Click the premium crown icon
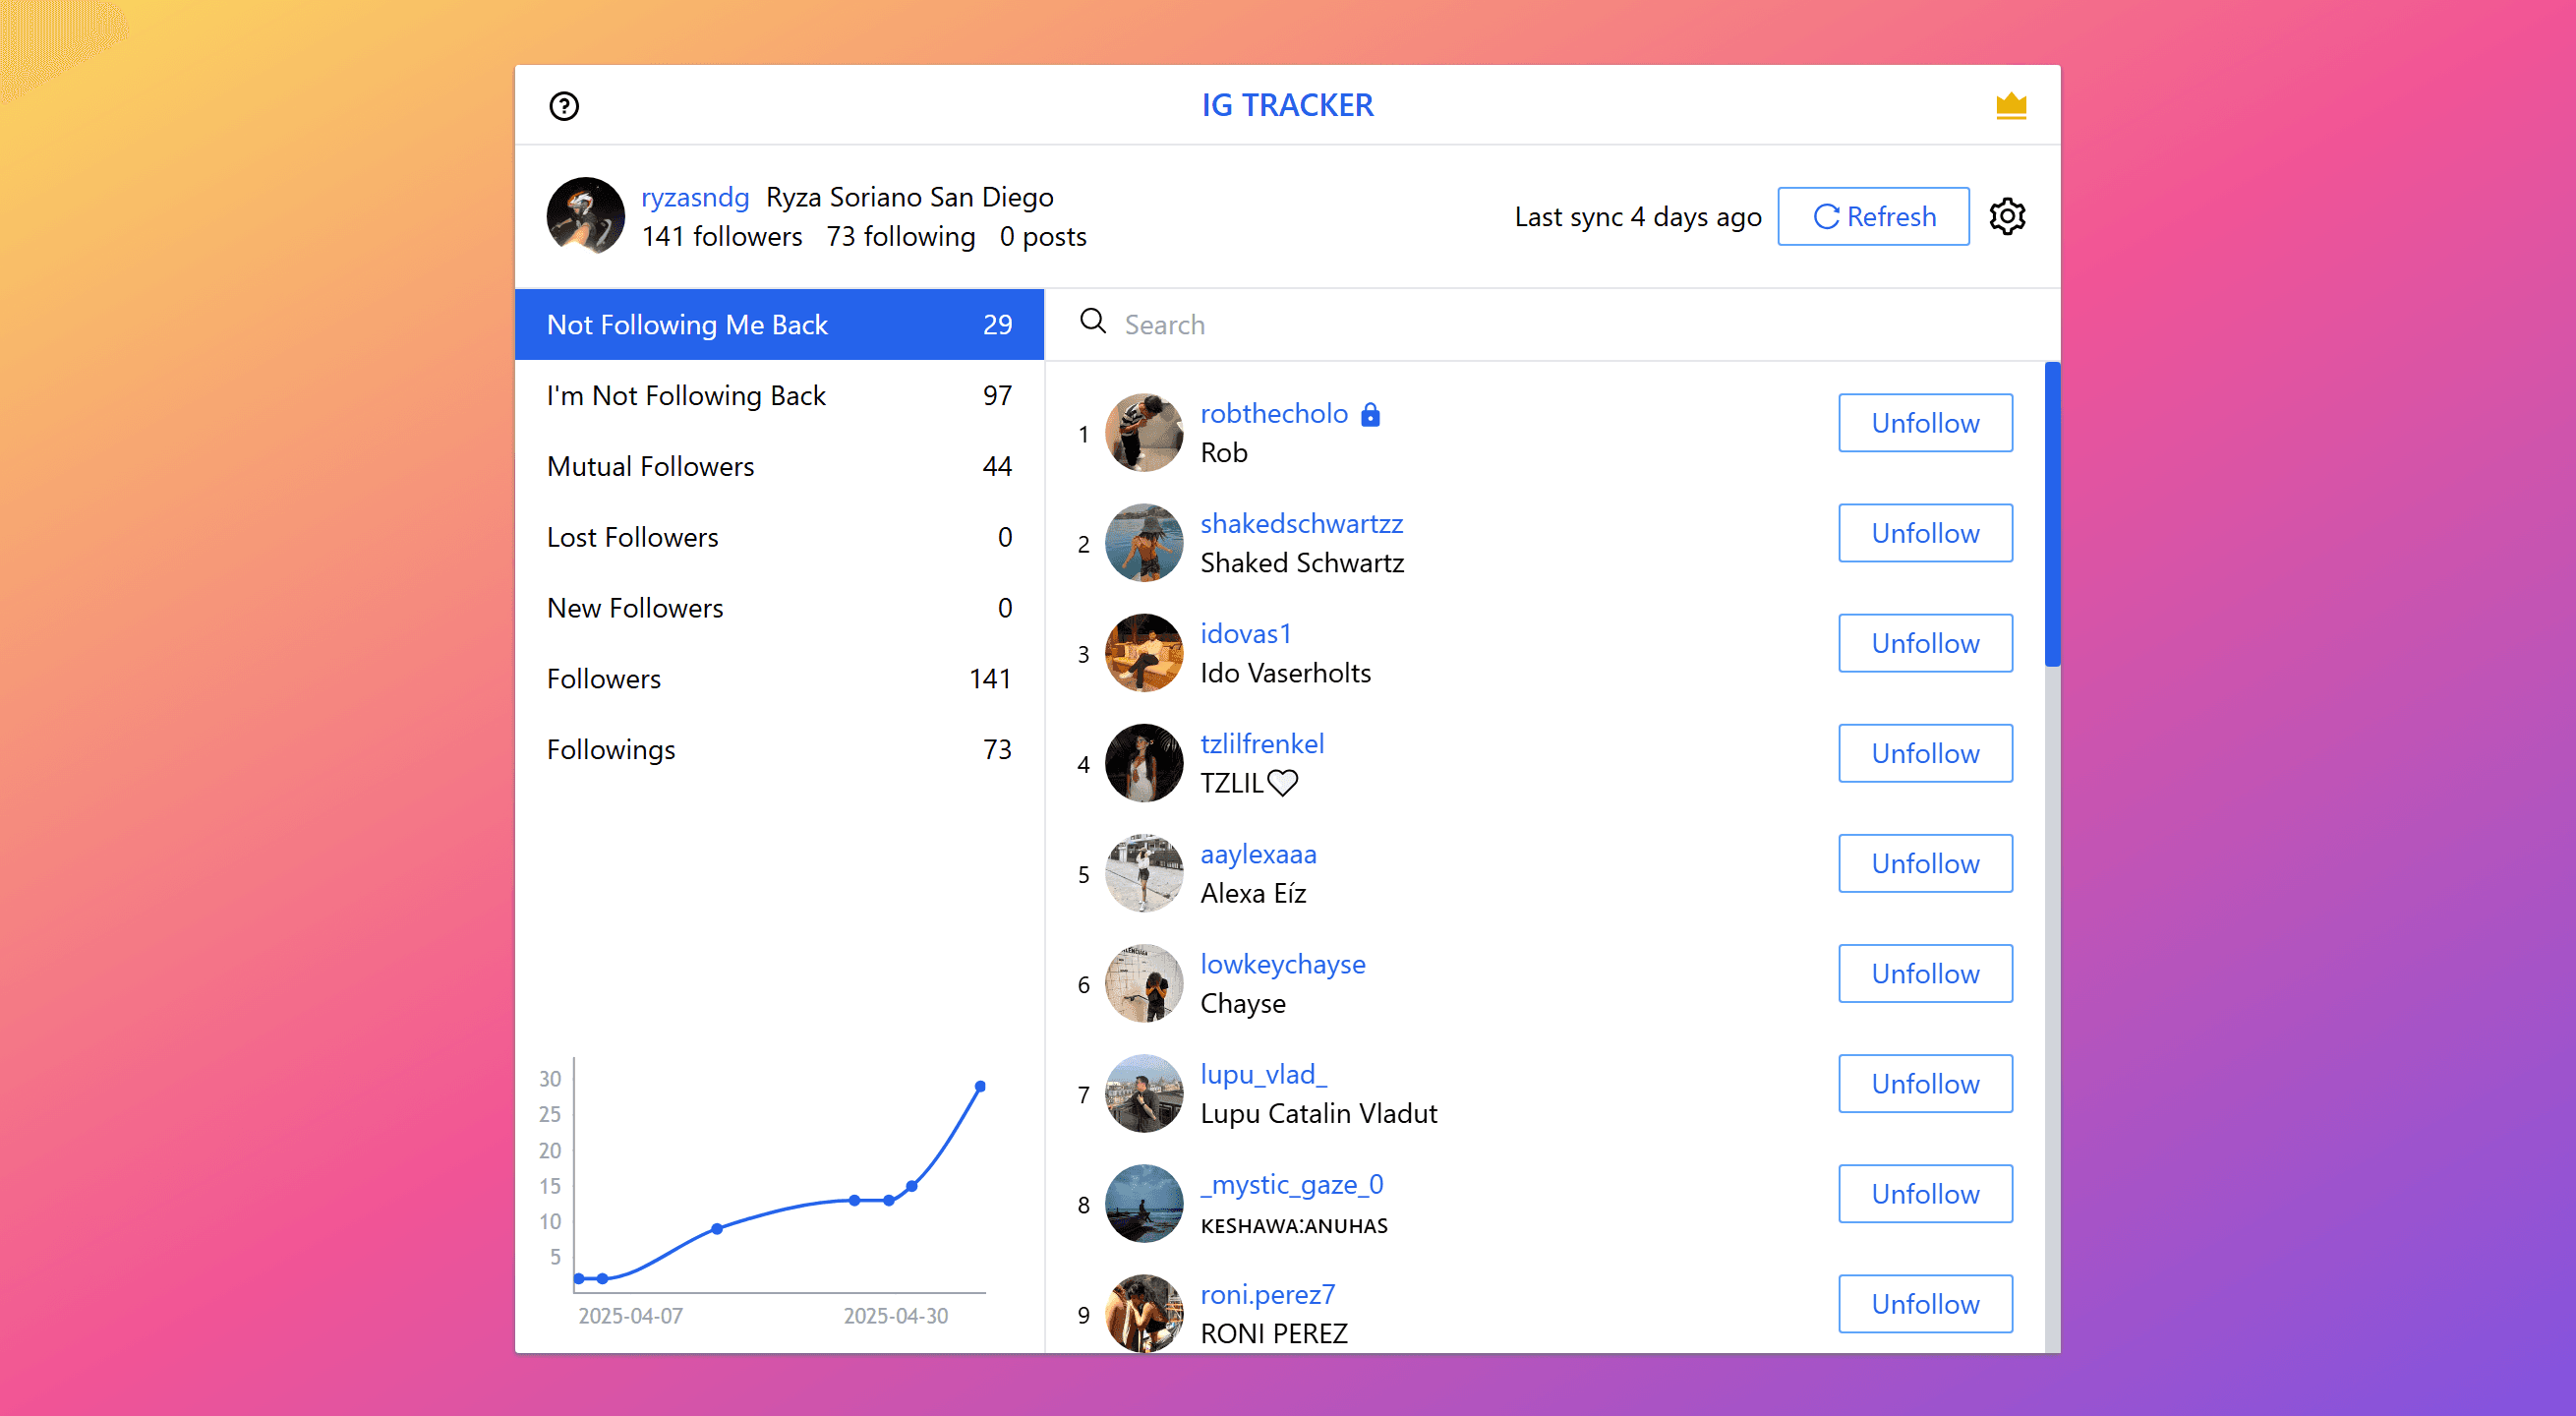 pyautogui.click(x=2011, y=104)
